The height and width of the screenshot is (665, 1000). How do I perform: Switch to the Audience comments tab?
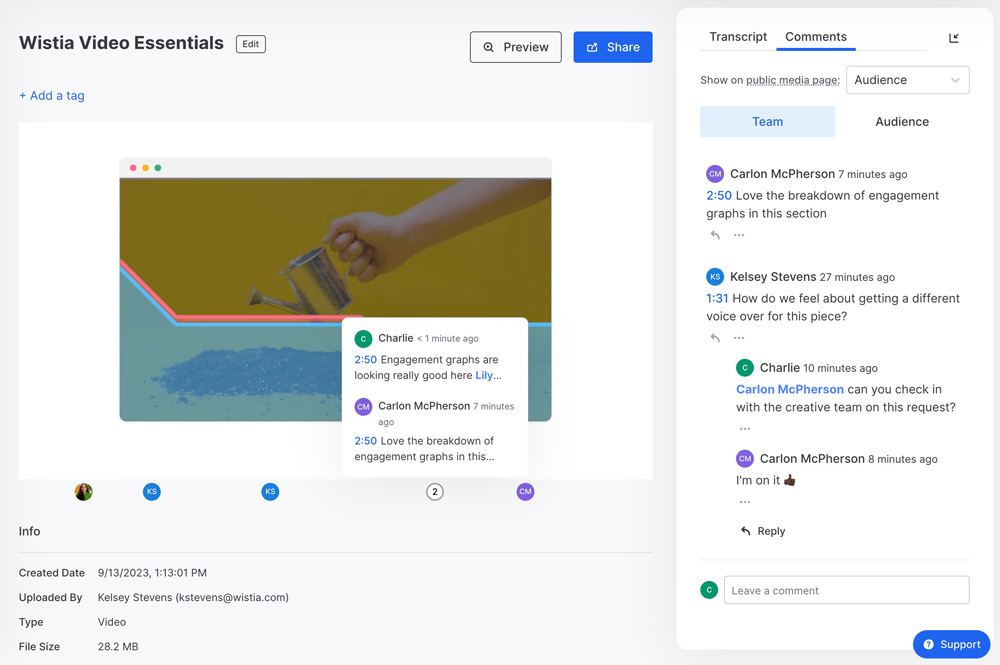coord(902,122)
